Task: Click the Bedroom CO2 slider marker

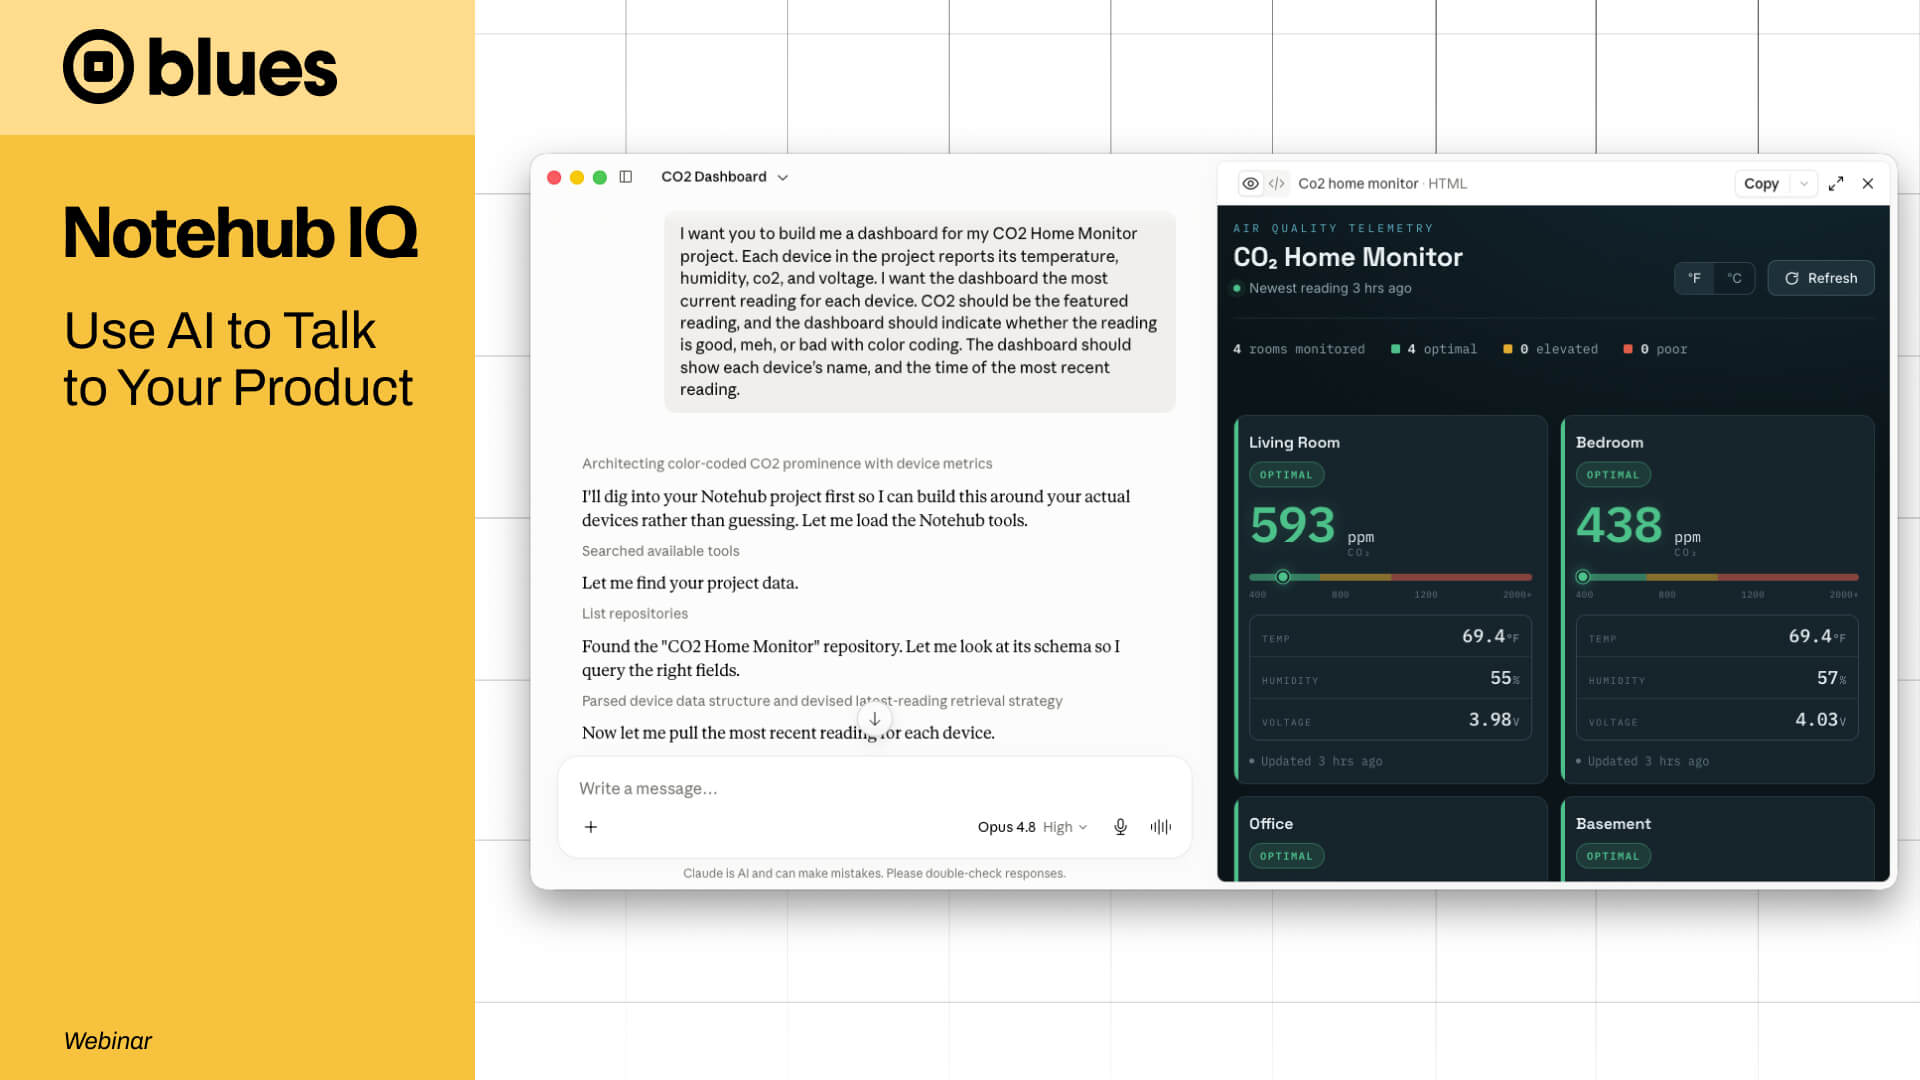Action: click(1583, 577)
